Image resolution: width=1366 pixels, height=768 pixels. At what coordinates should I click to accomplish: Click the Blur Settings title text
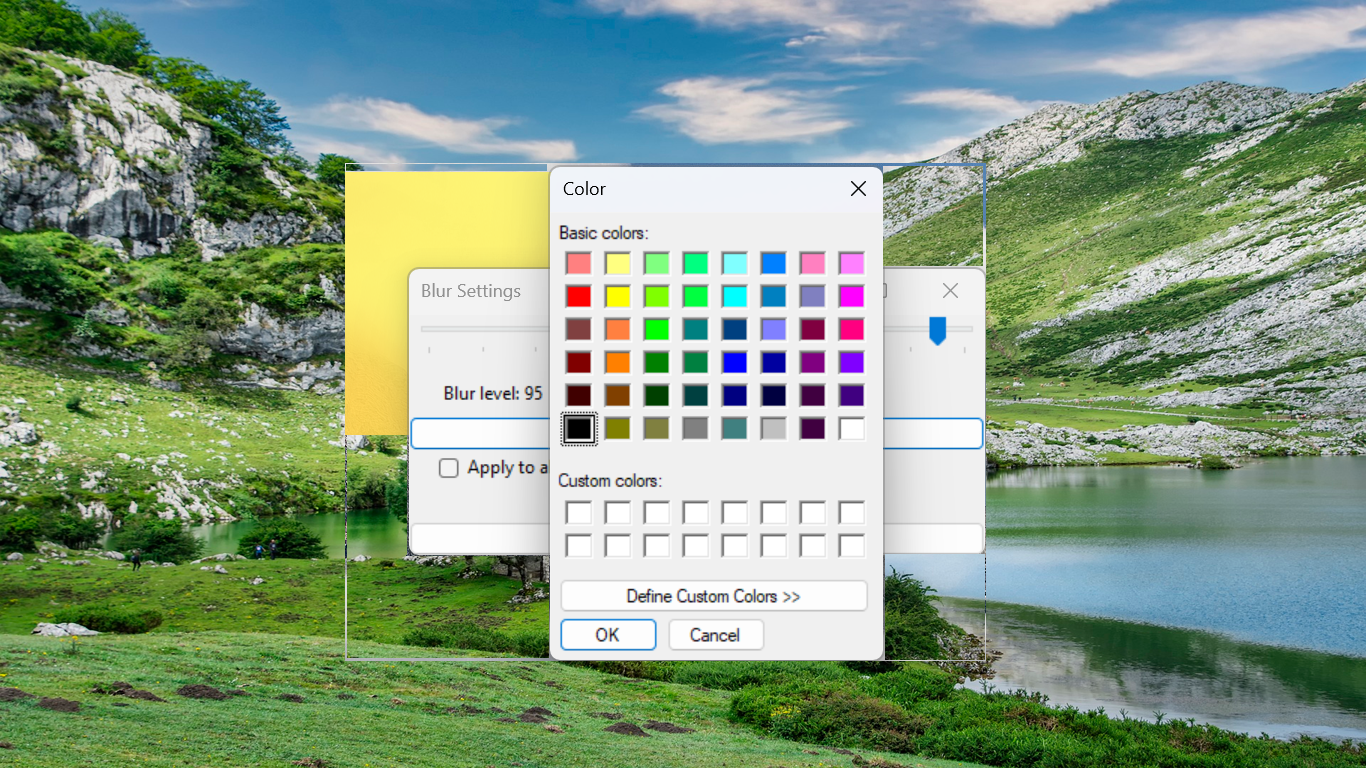pos(471,291)
